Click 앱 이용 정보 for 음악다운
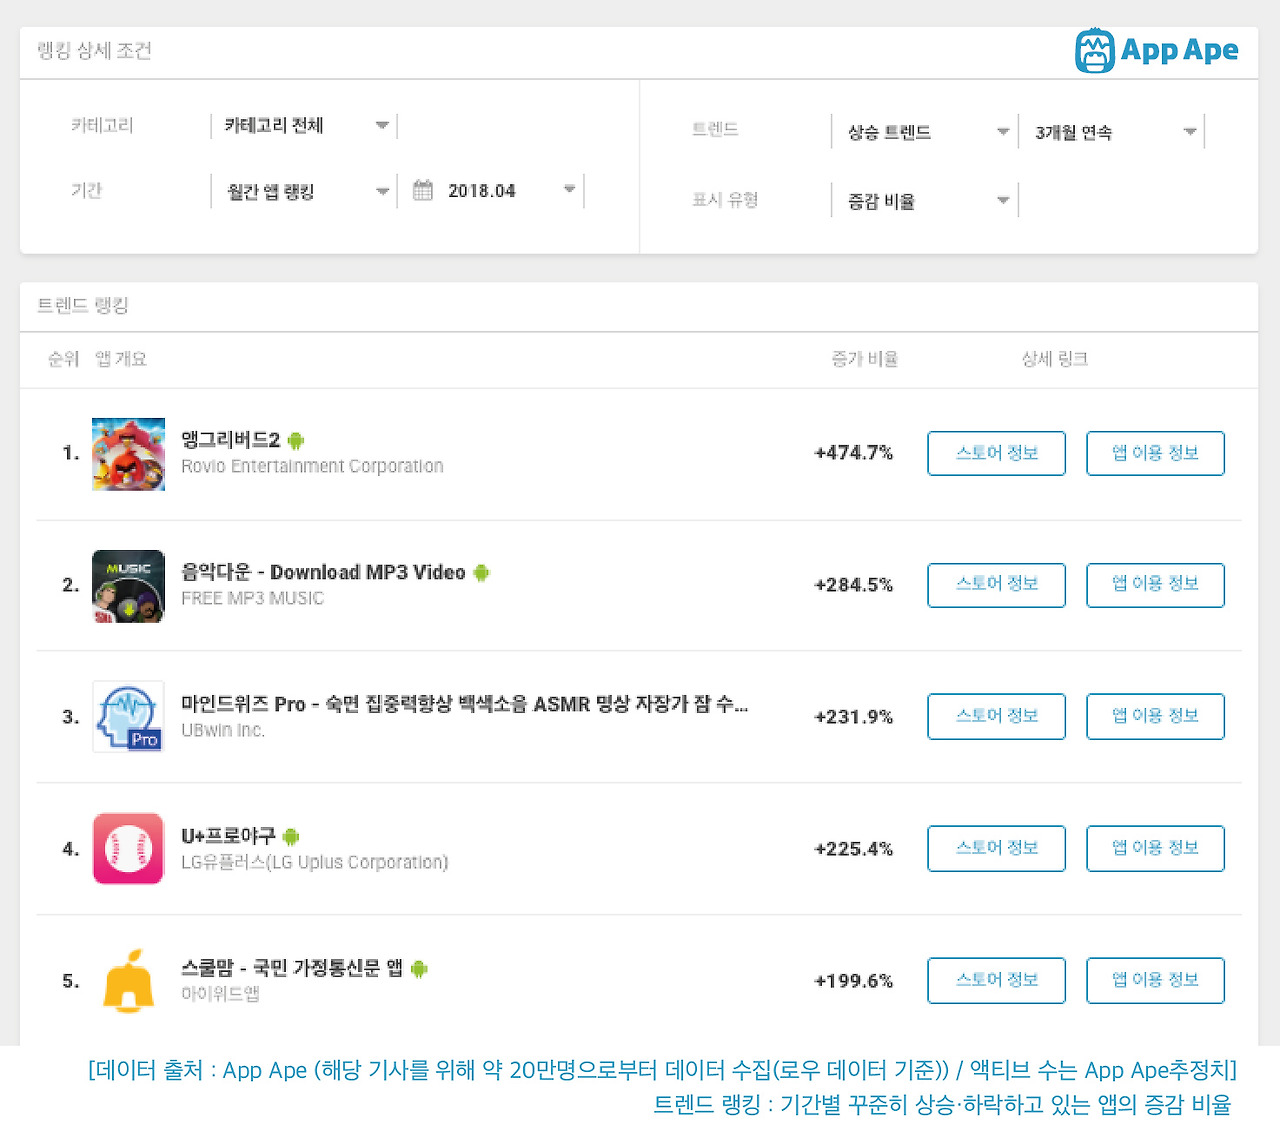Screen dimensions: 1280x1144 pos(1155,585)
